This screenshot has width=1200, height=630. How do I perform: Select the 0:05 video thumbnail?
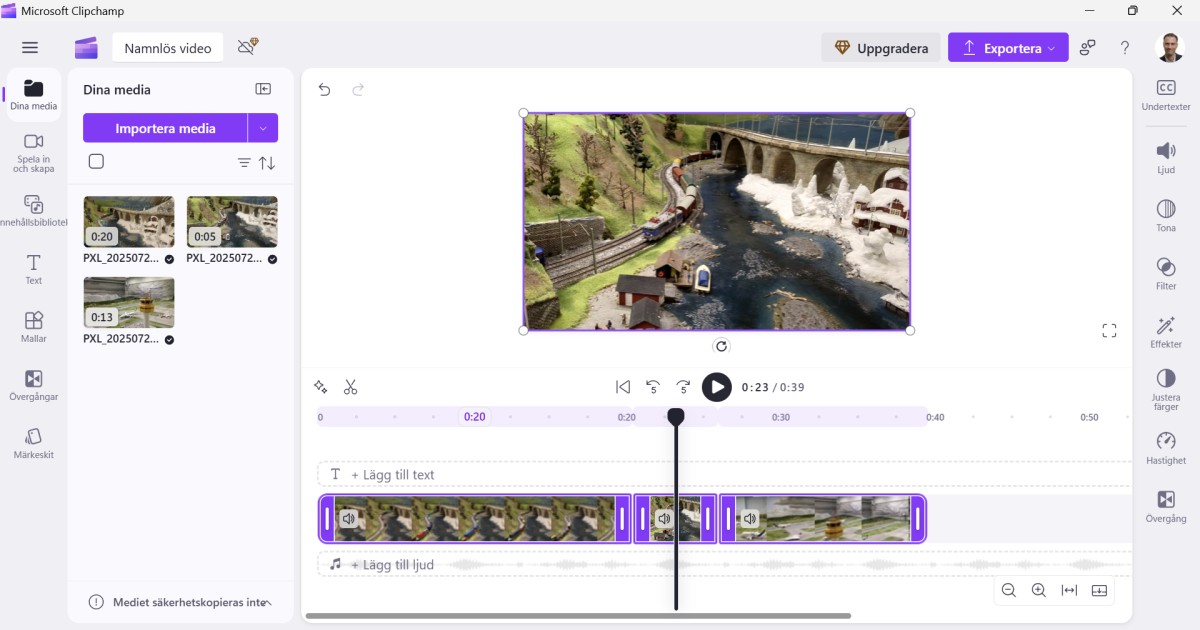[232, 221]
